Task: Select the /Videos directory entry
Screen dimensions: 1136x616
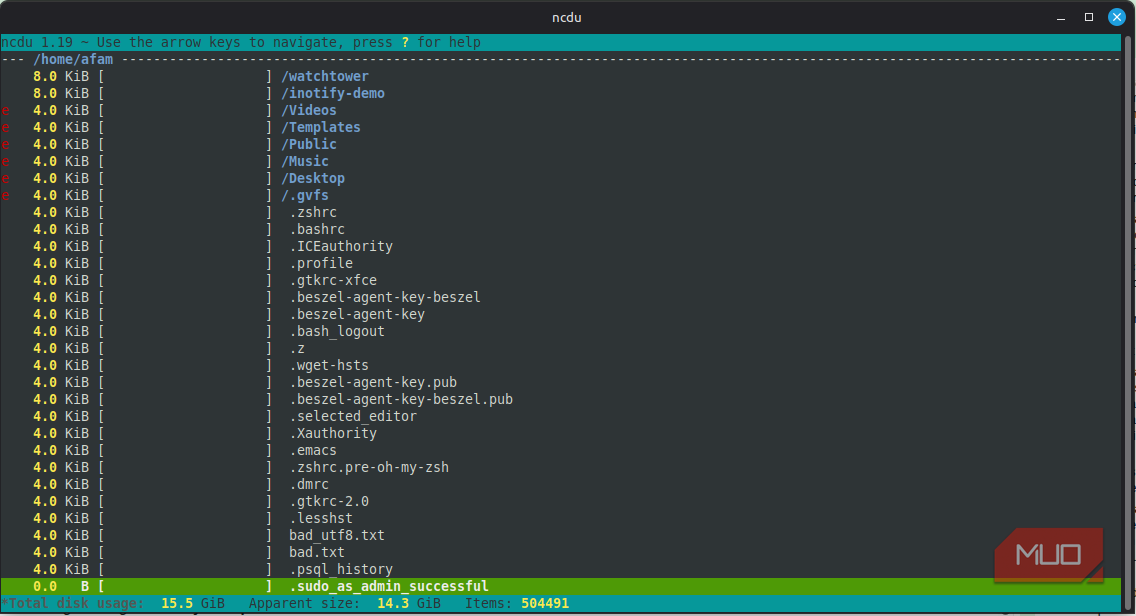Action: 309,110
